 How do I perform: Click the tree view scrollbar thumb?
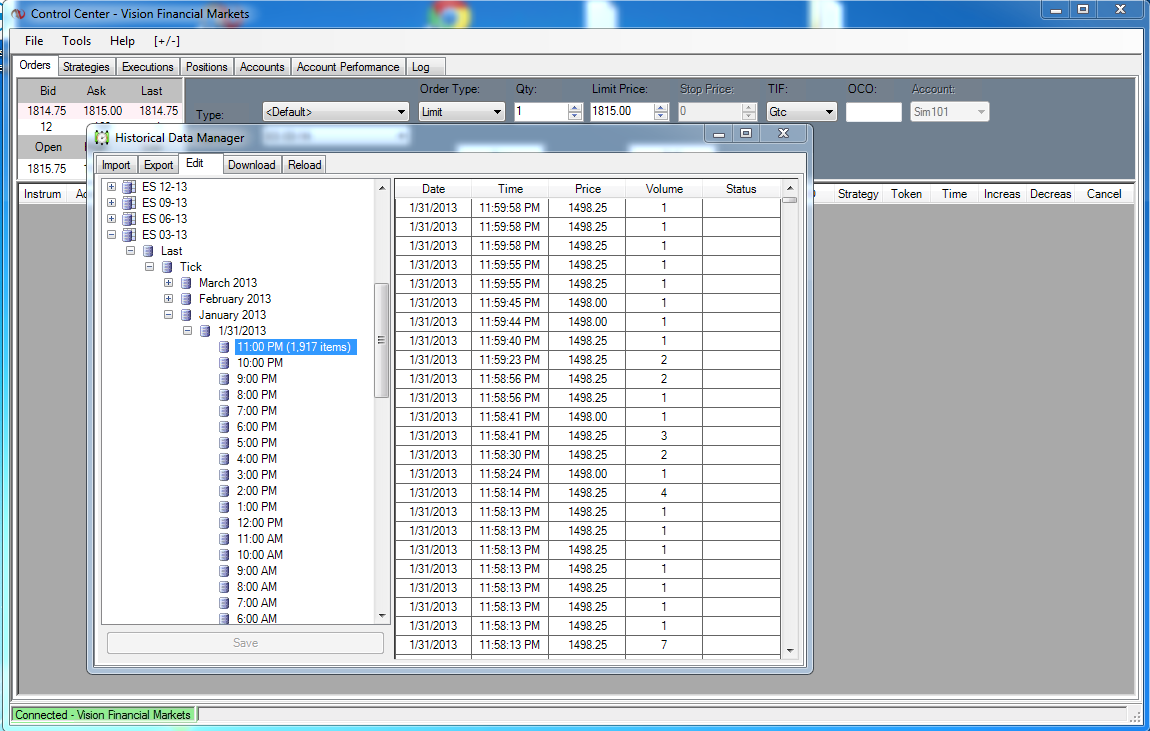point(381,340)
